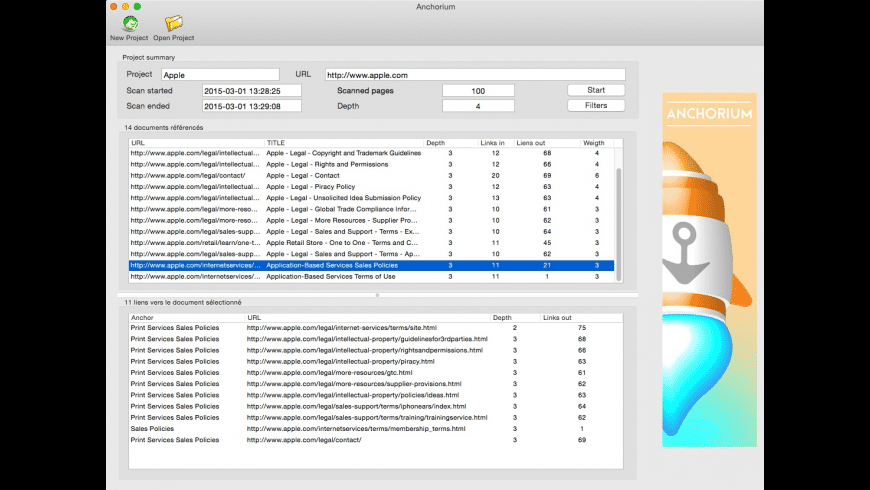Sort links by the lower URL column header
870x490 pixels.
pyautogui.click(x=368, y=317)
